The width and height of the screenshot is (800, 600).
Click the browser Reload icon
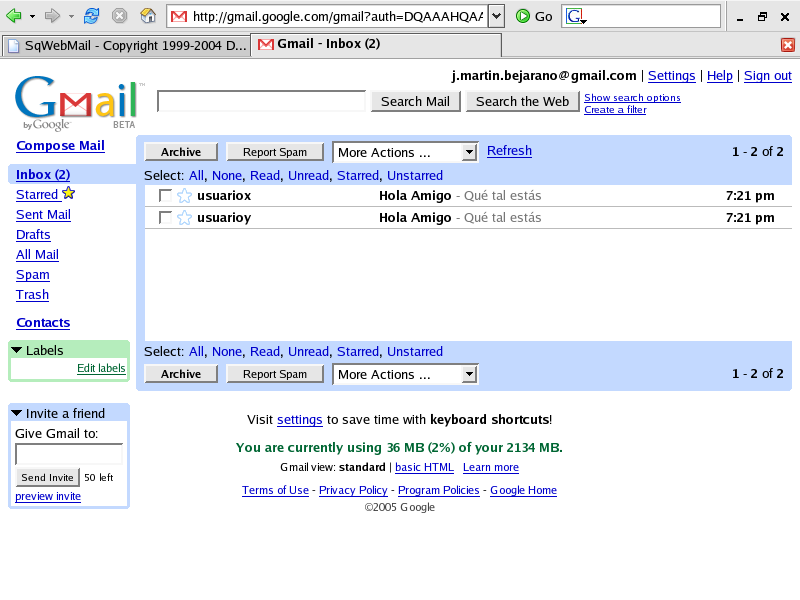[x=92, y=16]
